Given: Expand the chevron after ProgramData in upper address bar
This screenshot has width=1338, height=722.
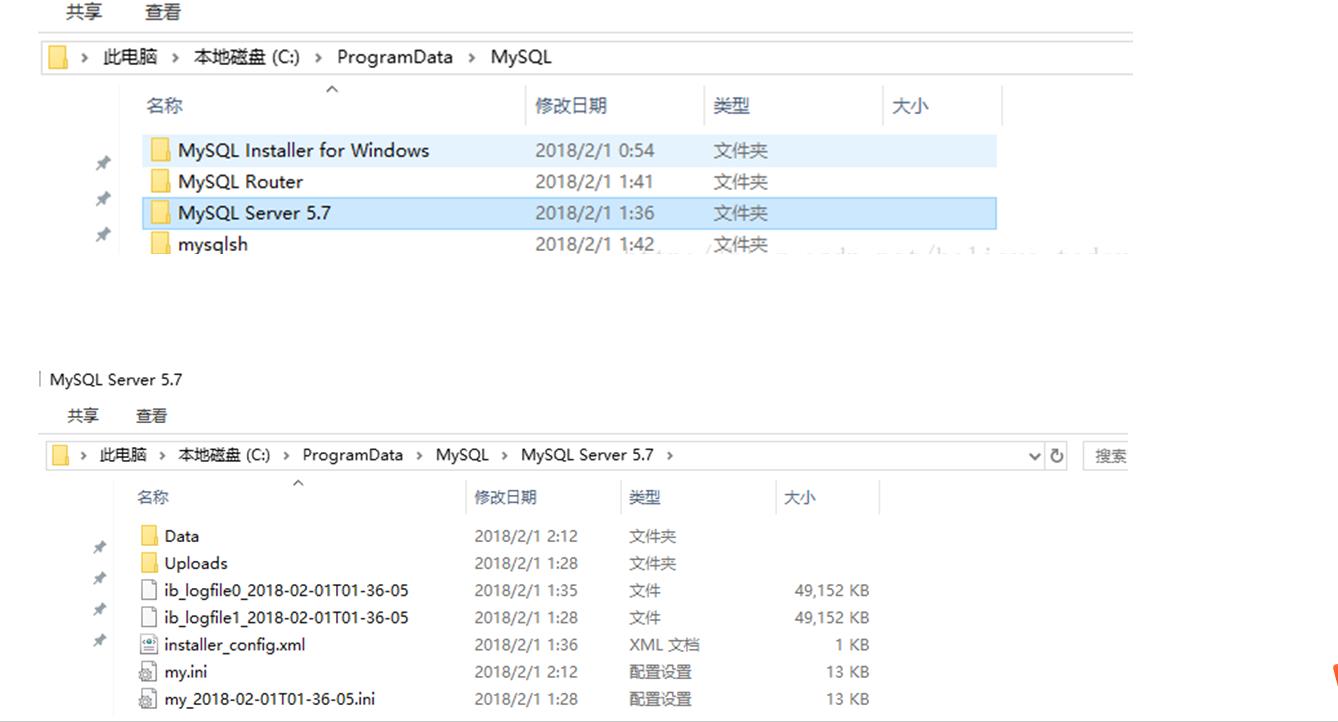Looking at the screenshot, I should coord(471,57).
